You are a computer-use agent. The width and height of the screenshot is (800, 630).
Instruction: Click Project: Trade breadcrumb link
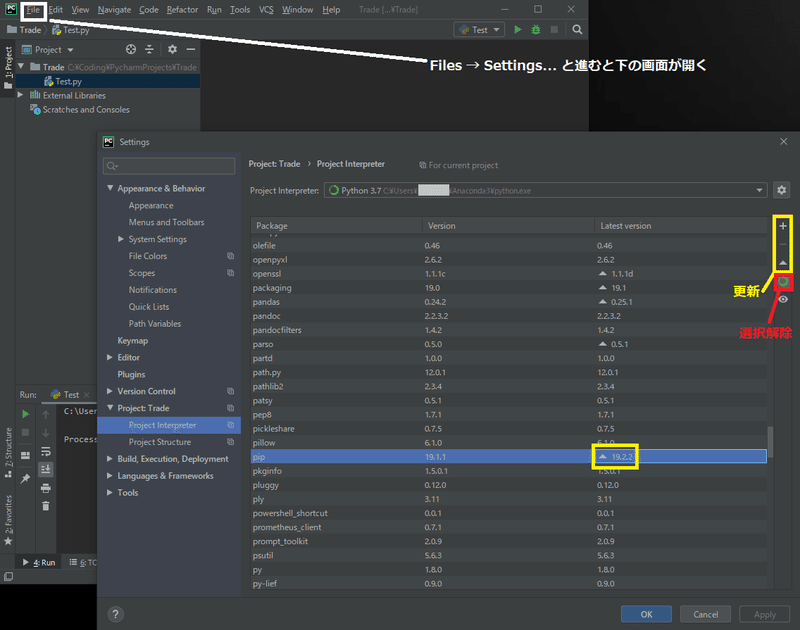[274, 164]
